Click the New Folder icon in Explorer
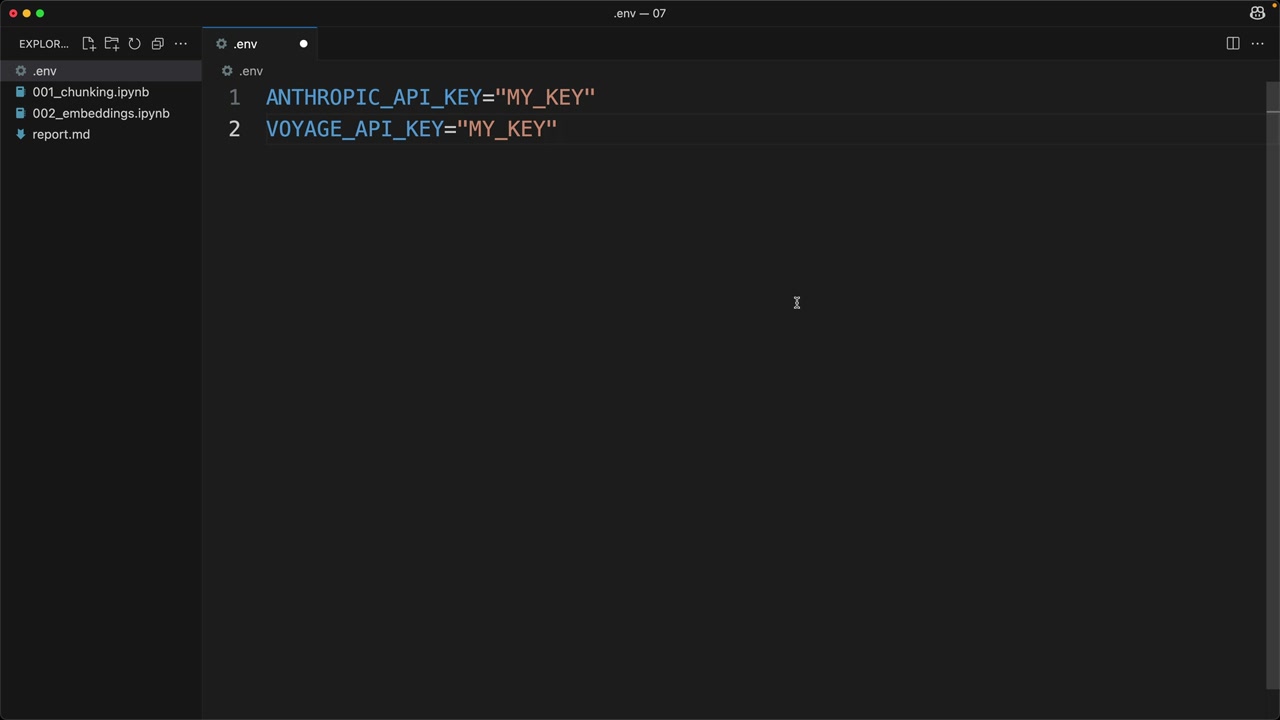The image size is (1280, 720). (112, 44)
